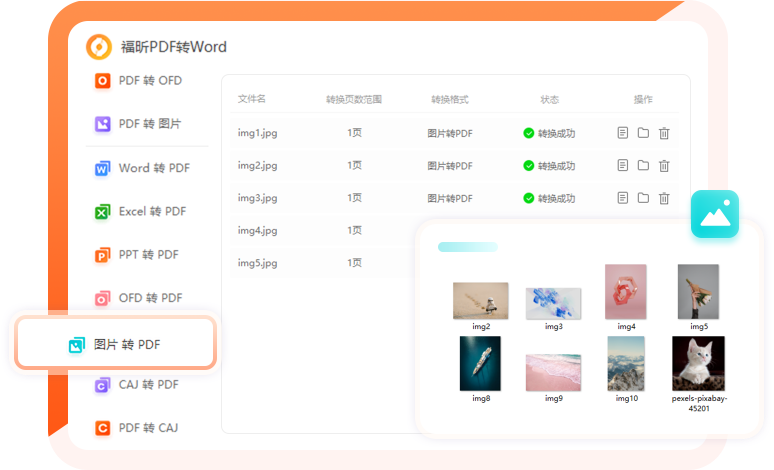Delete img2.jpg using trash icon
Viewport: 774px width, 470px height.
point(664,165)
